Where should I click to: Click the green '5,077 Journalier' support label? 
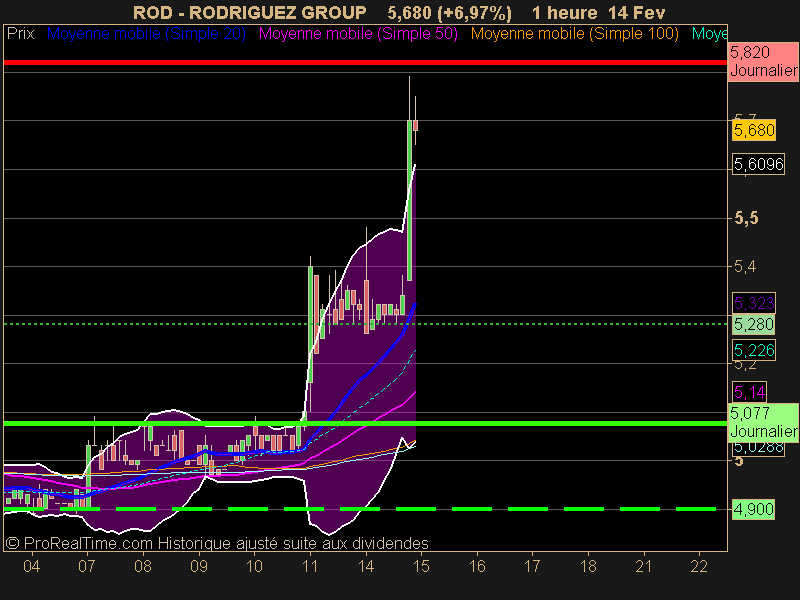[763, 422]
